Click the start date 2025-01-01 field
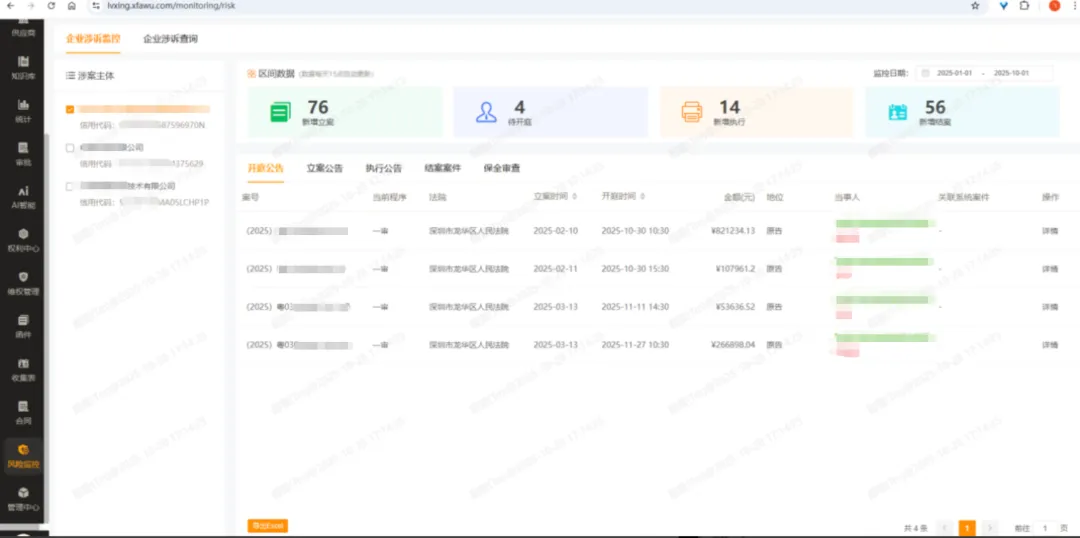Viewport: 1080px width, 538px height. 954,73
